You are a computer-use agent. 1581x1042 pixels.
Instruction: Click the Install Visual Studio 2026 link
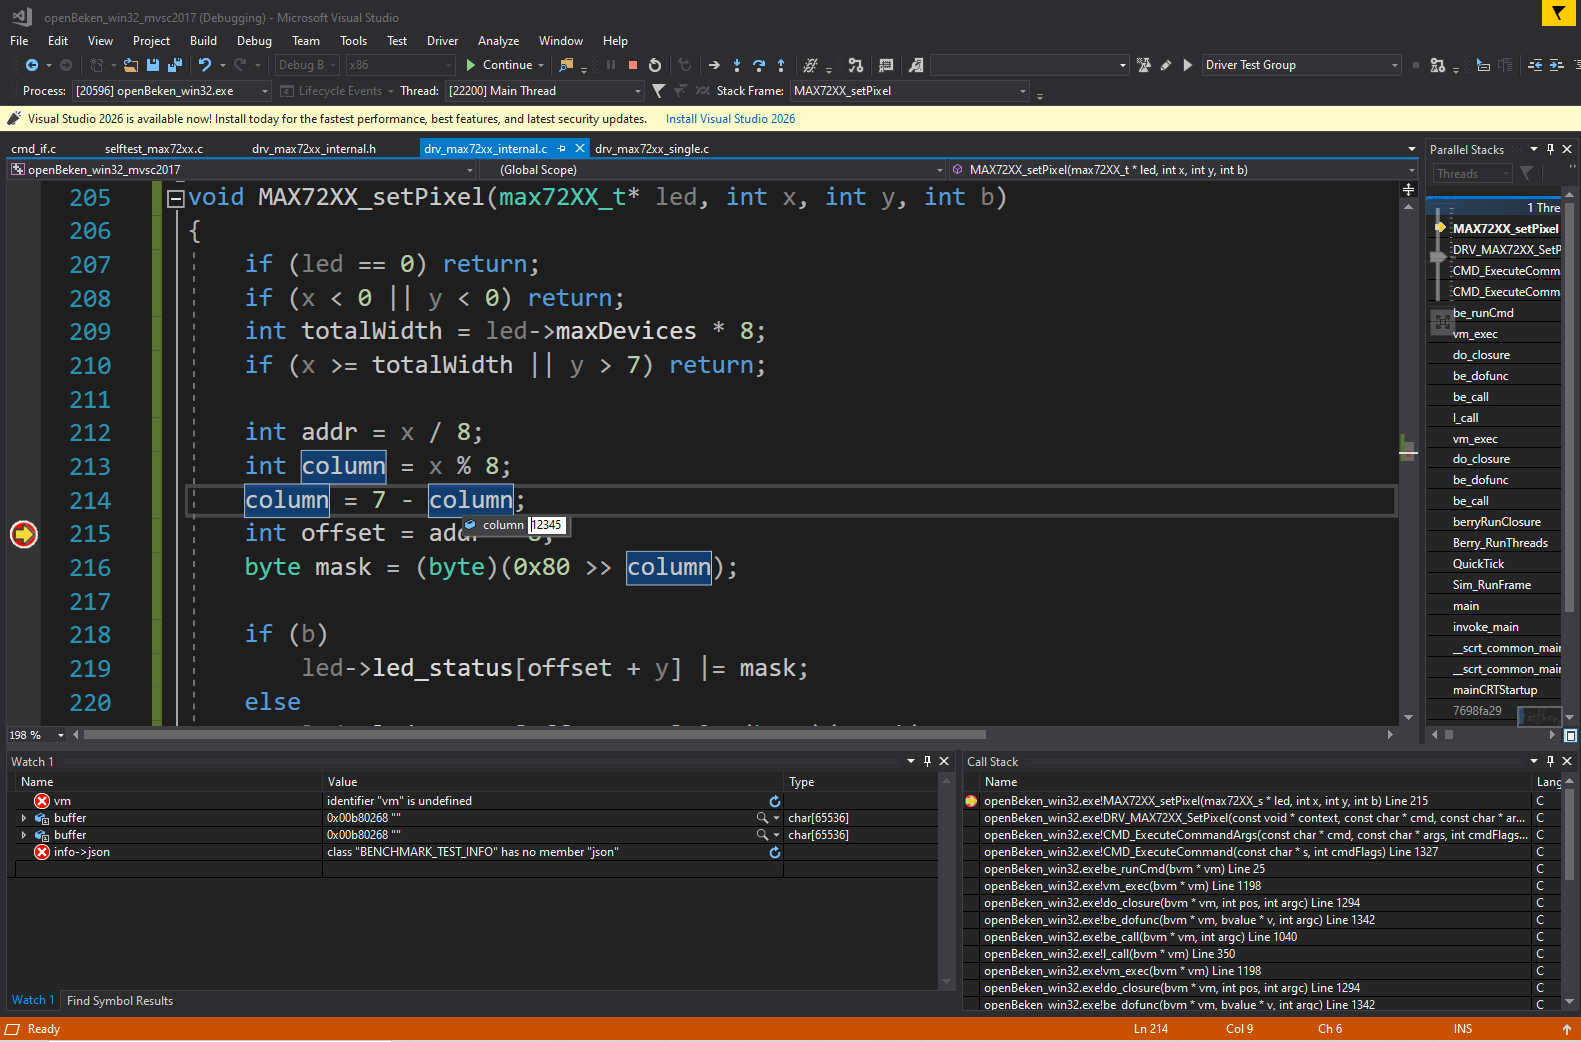tap(730, 119)
